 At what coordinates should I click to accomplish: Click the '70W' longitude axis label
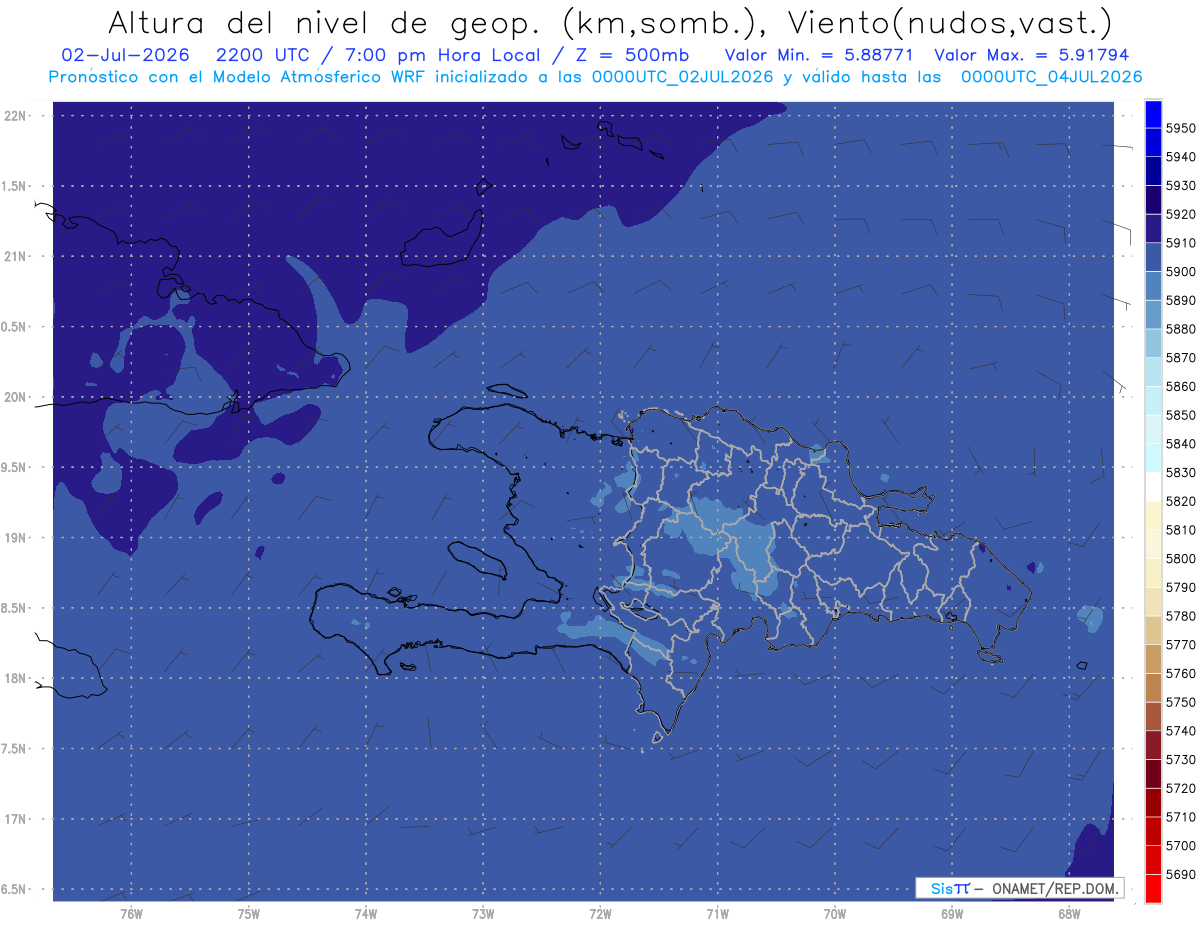[835, 913]
